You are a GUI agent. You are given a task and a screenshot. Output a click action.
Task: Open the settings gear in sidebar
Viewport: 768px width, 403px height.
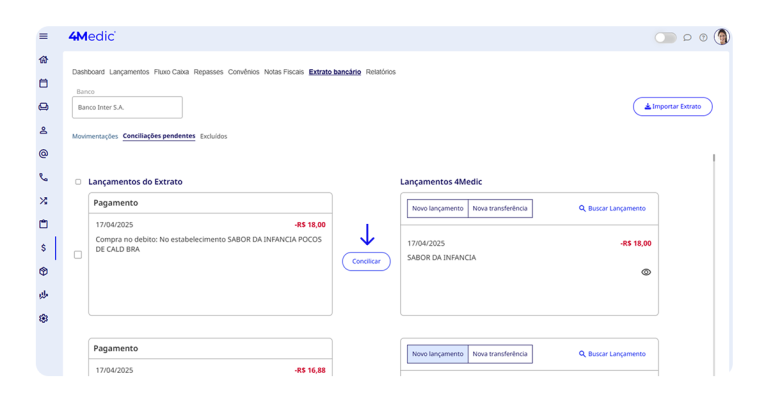(43, 319)
